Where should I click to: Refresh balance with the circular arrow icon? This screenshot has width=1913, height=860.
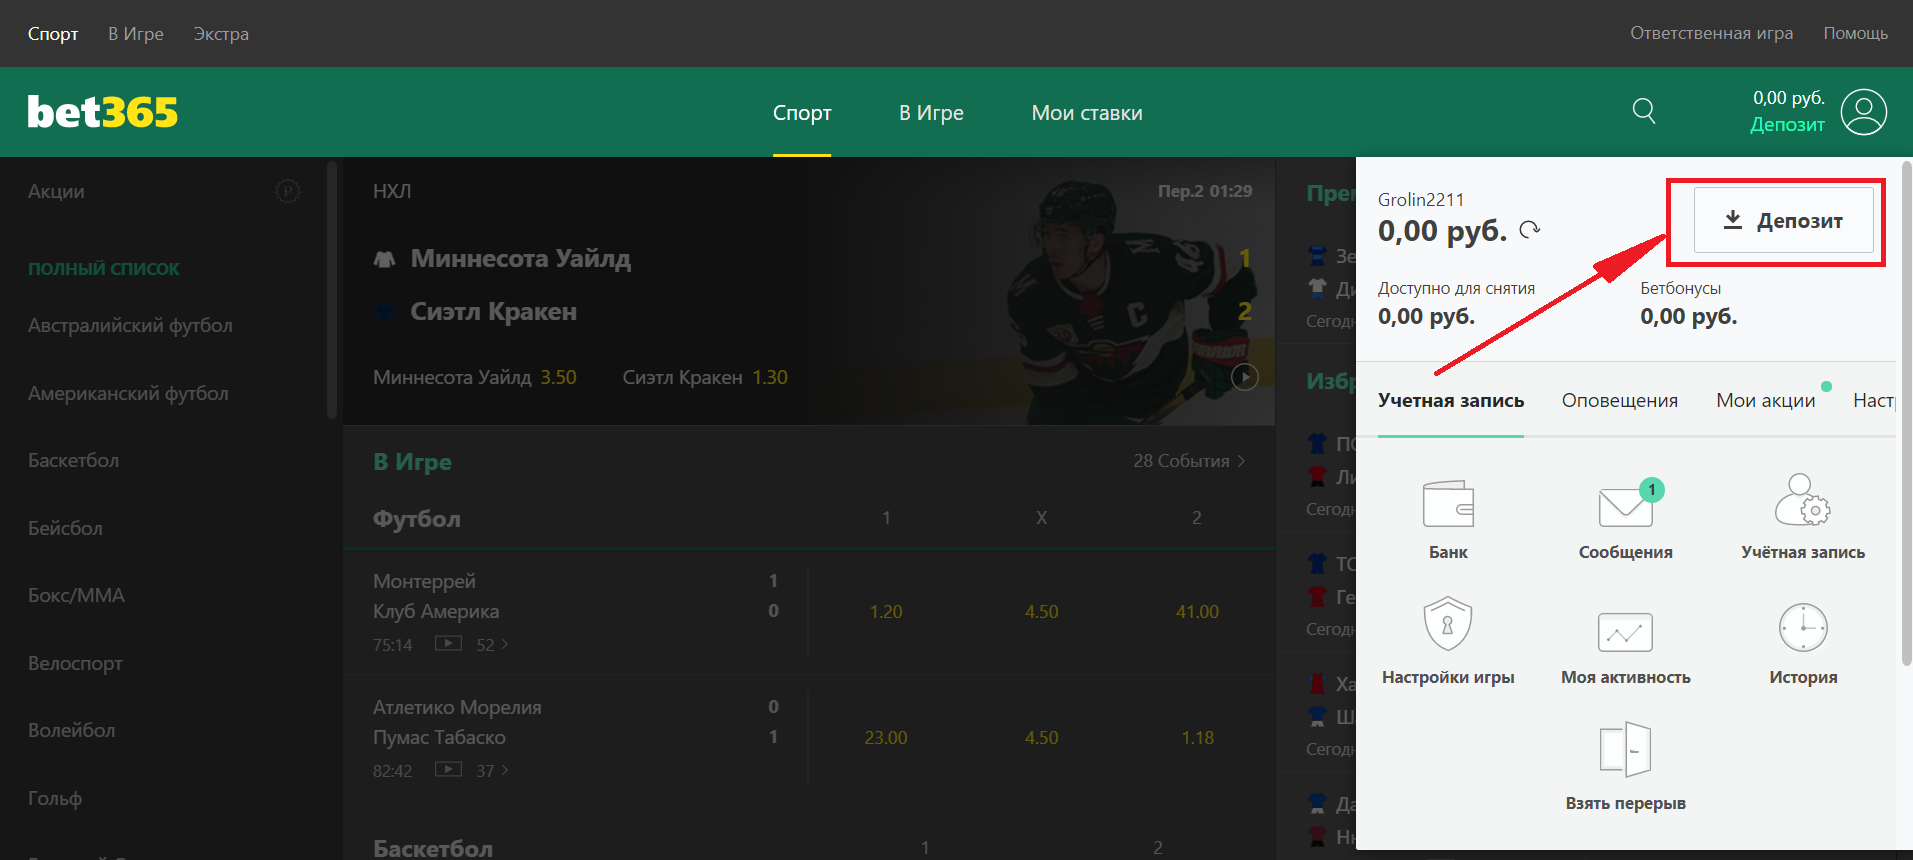(x=1530, y=230)
